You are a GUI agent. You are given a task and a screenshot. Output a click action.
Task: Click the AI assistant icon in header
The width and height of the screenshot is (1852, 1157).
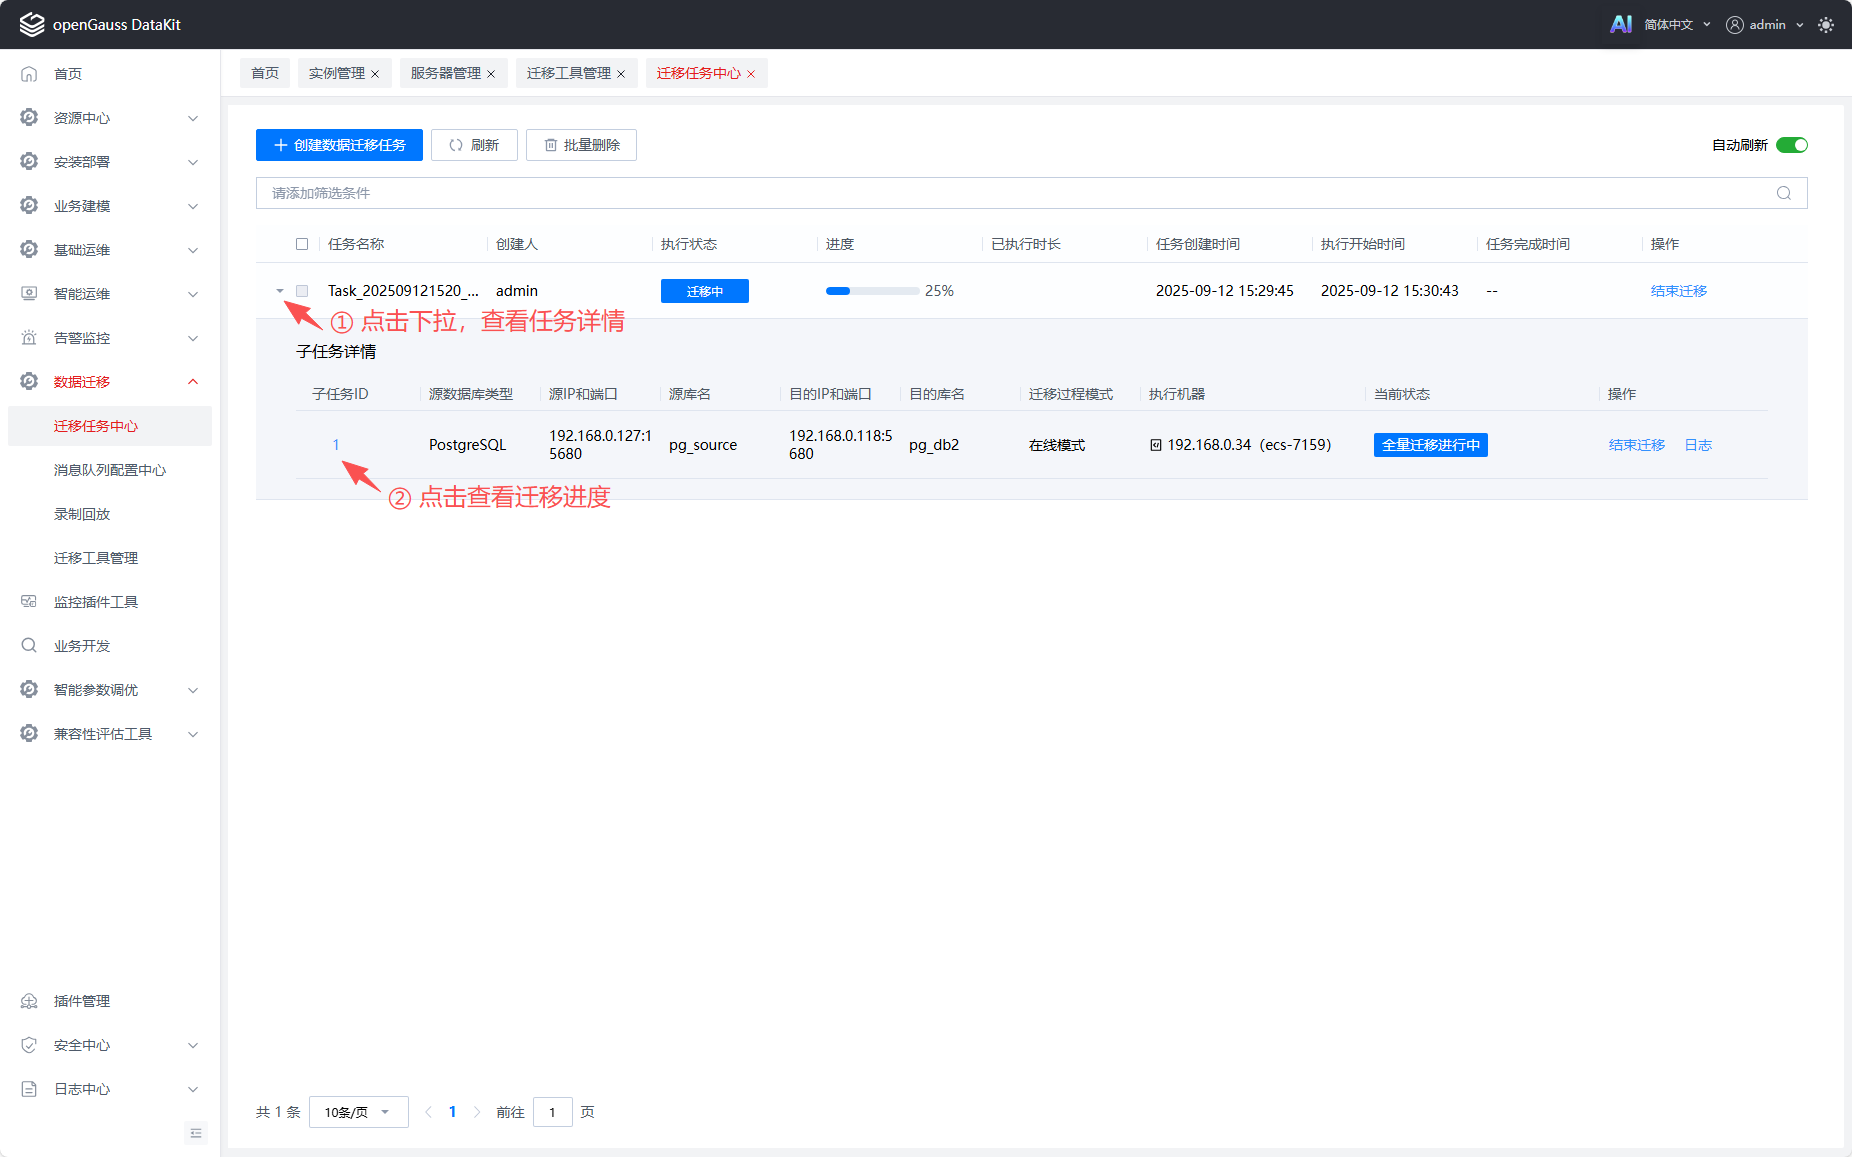click(1620, 24)
